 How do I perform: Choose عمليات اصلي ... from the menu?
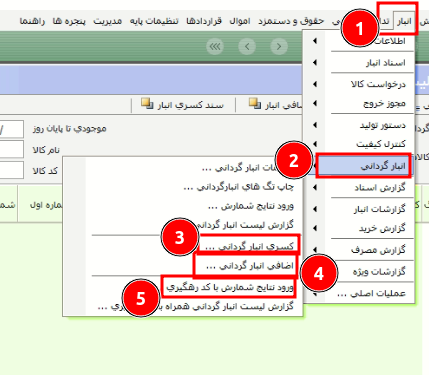pos(359,293)
